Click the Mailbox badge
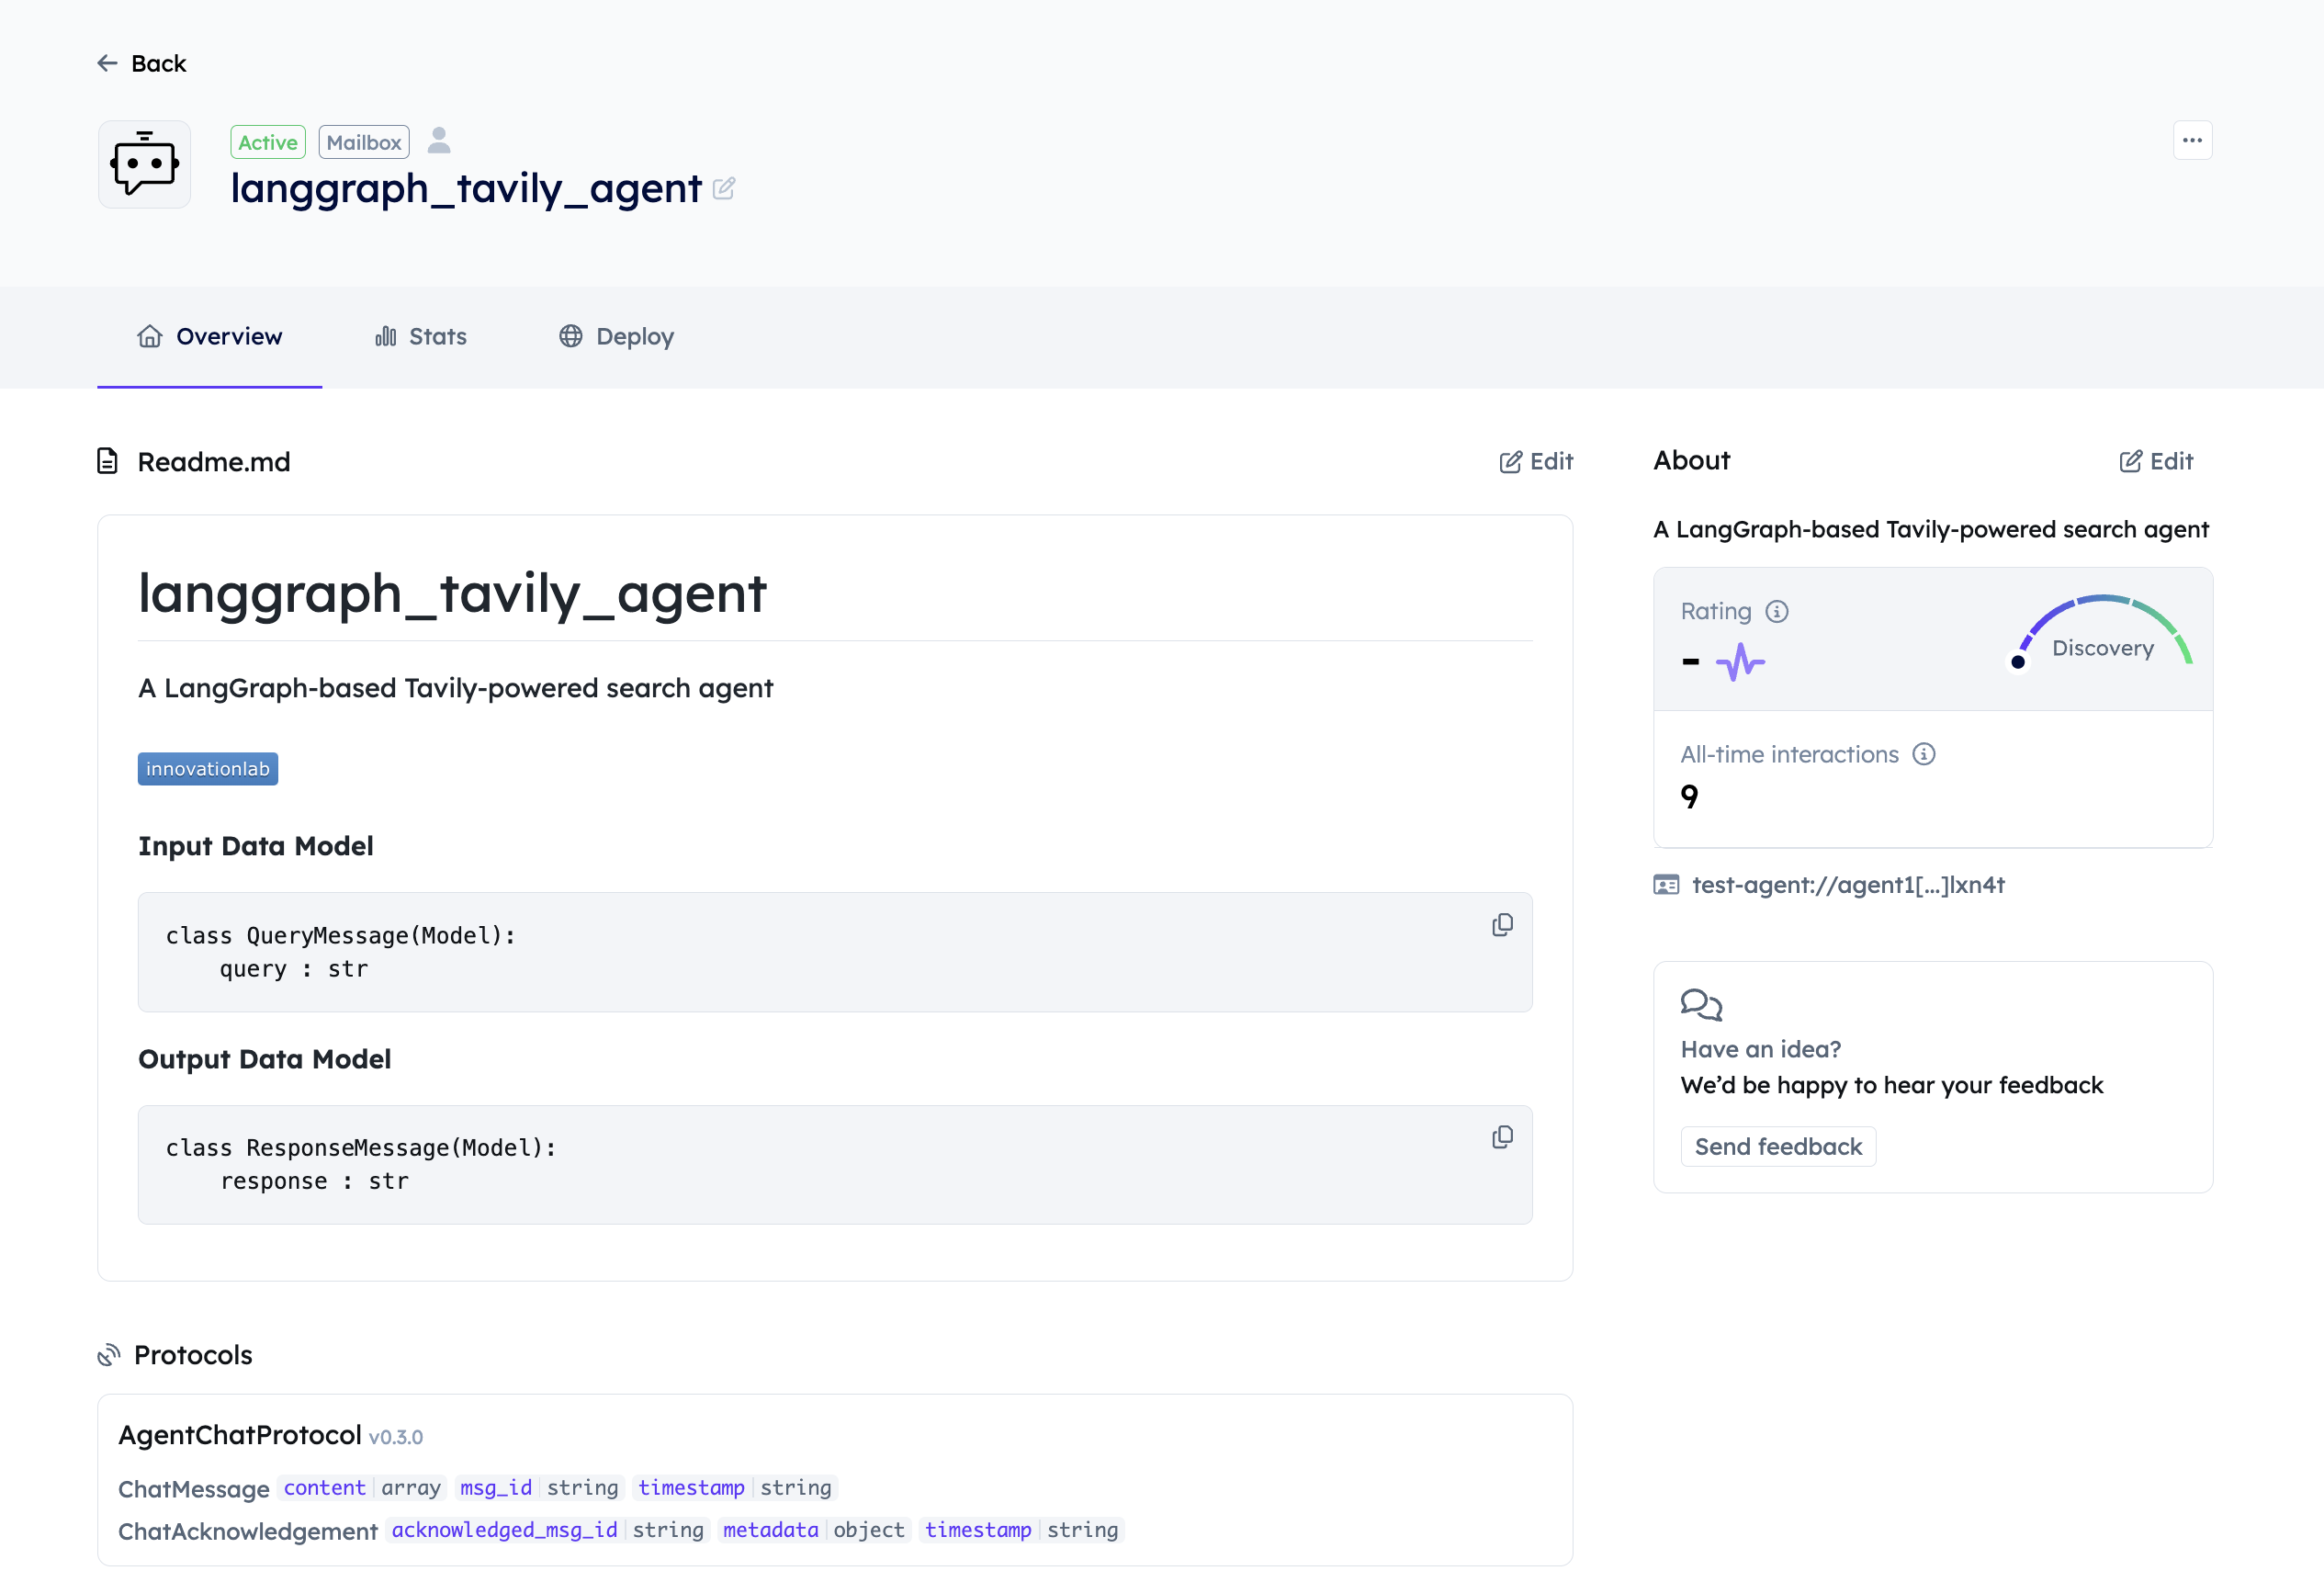 pyautogui.click(x=364, y=142)
